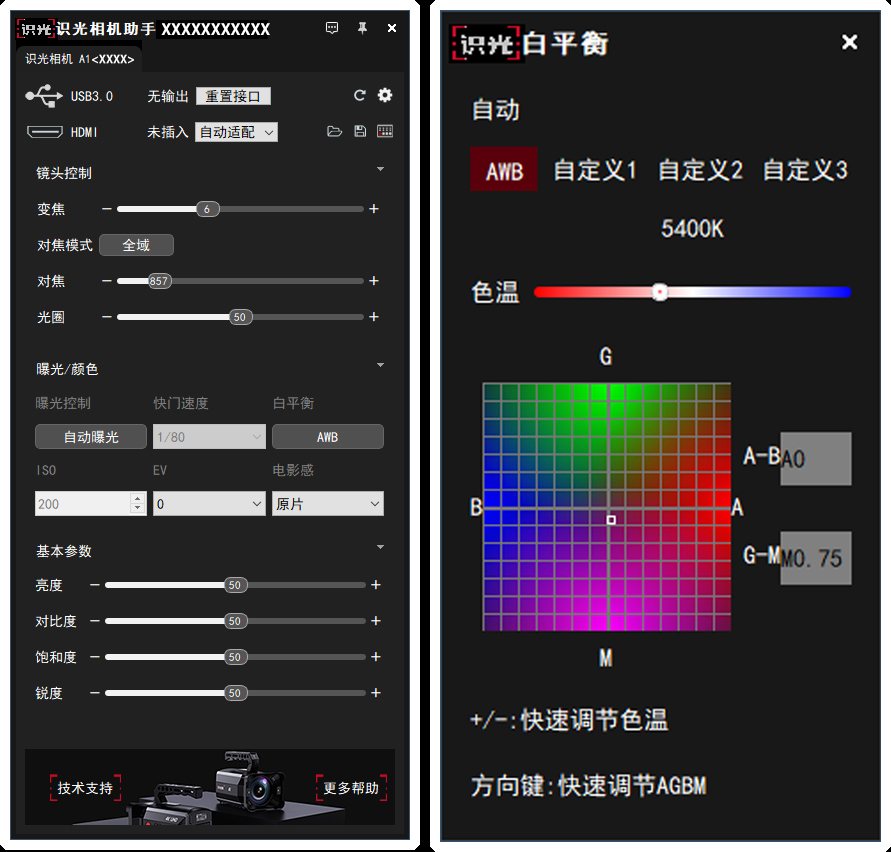Viewport: 891px width, 852px height.
Task: Decrease 亮度 with the minus button
Action: (94, 585)
